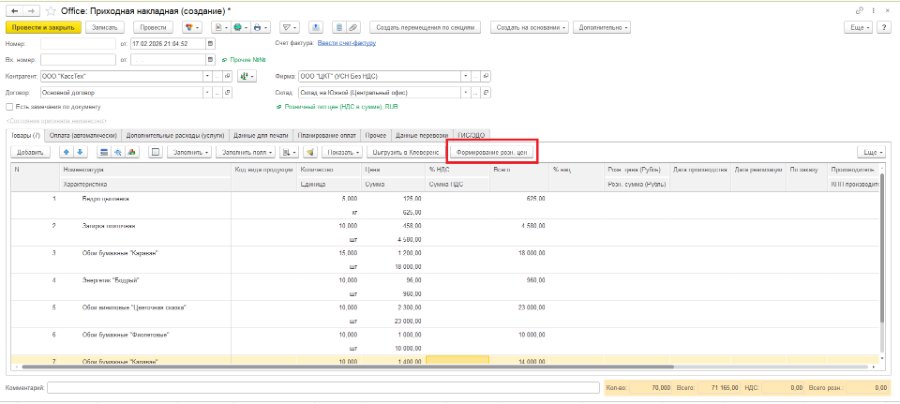
Task: Open calendar picker for document date
Action: pos(210,43)
